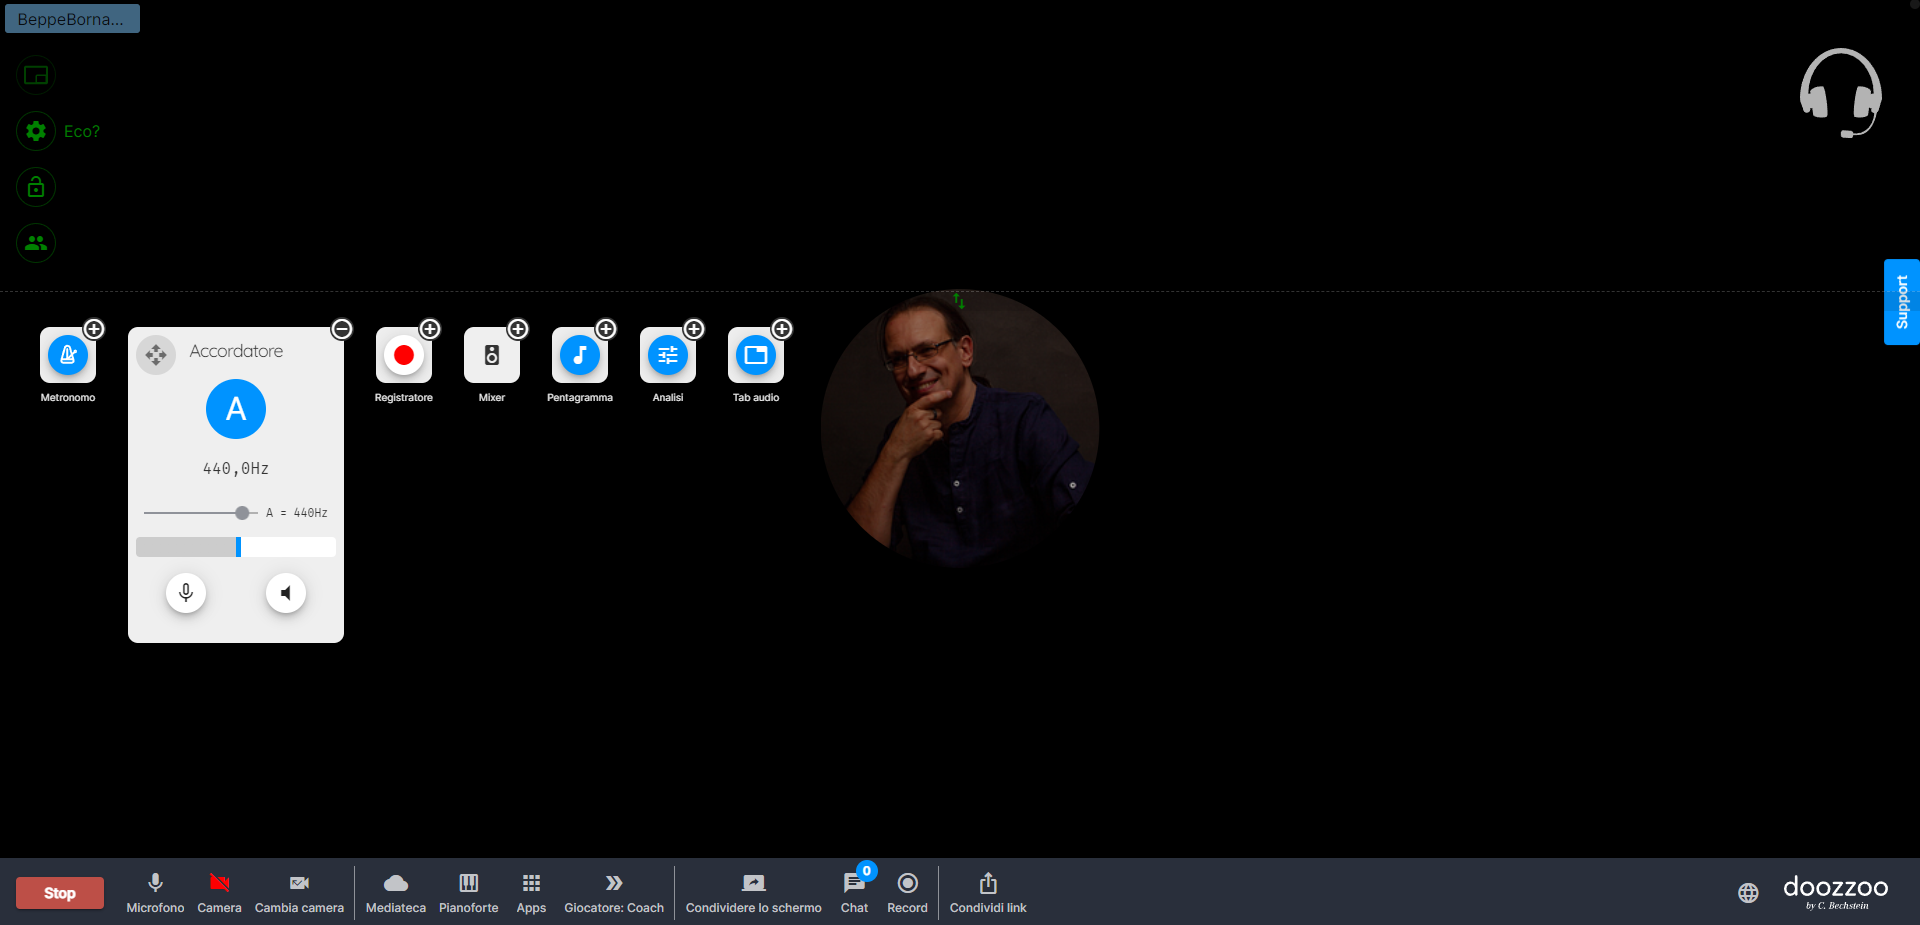This screenshot has width=1920, height=925.
Task: Open the Registratore recorder icon
Action: point(404,355)
